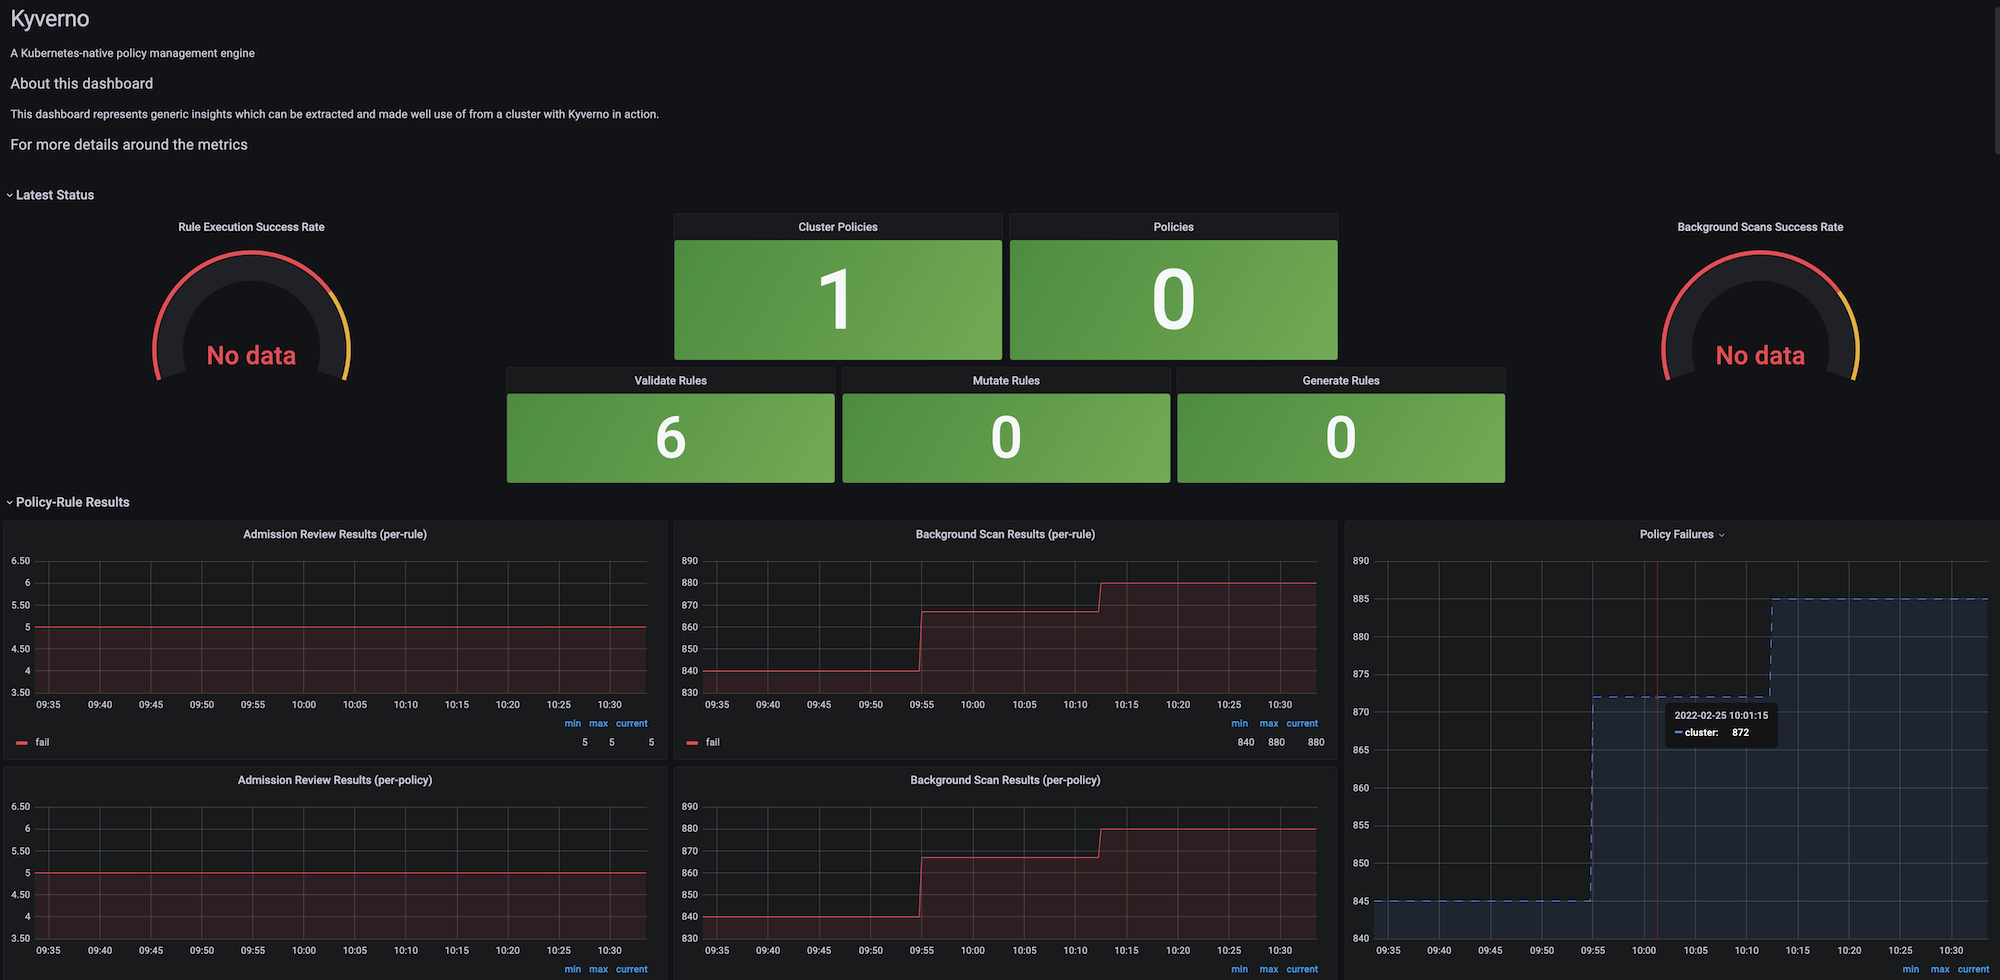Open the Background Scan Results (per-policy) title menu
The width and height of the screenshot is (2000, 980).
[1005, 781]
